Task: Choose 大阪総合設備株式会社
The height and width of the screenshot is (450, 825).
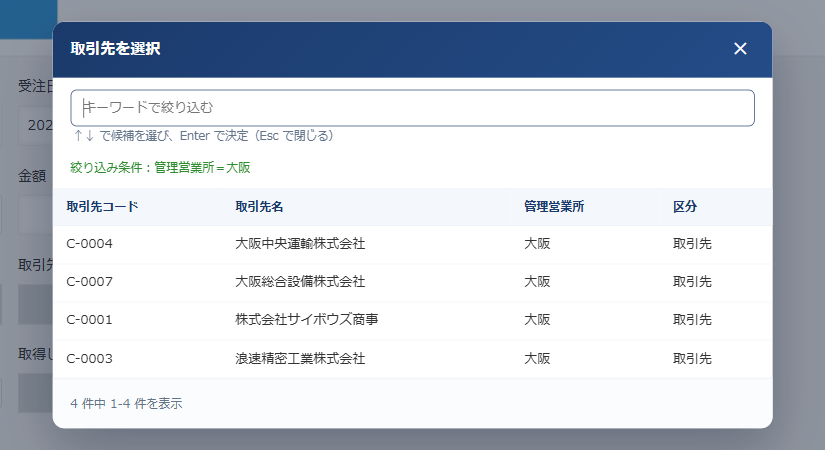Action: (300, 282)
